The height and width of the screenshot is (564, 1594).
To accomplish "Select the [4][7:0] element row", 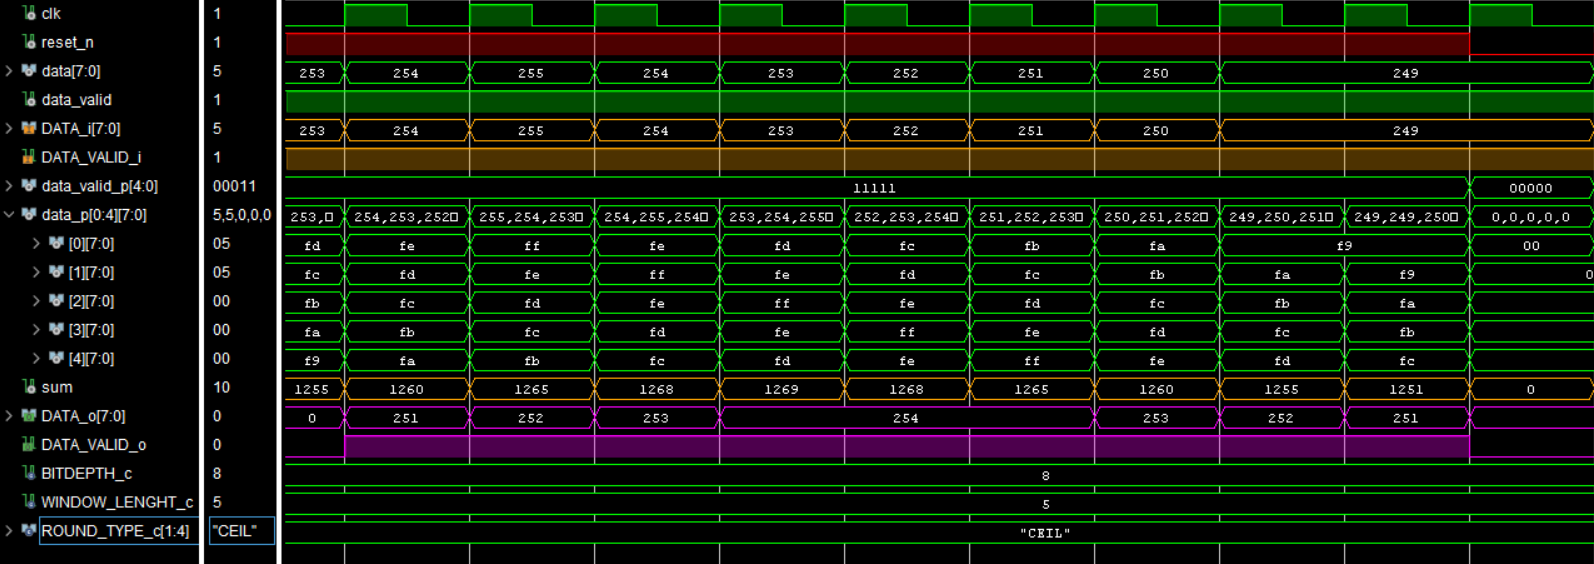I will 90,359.
